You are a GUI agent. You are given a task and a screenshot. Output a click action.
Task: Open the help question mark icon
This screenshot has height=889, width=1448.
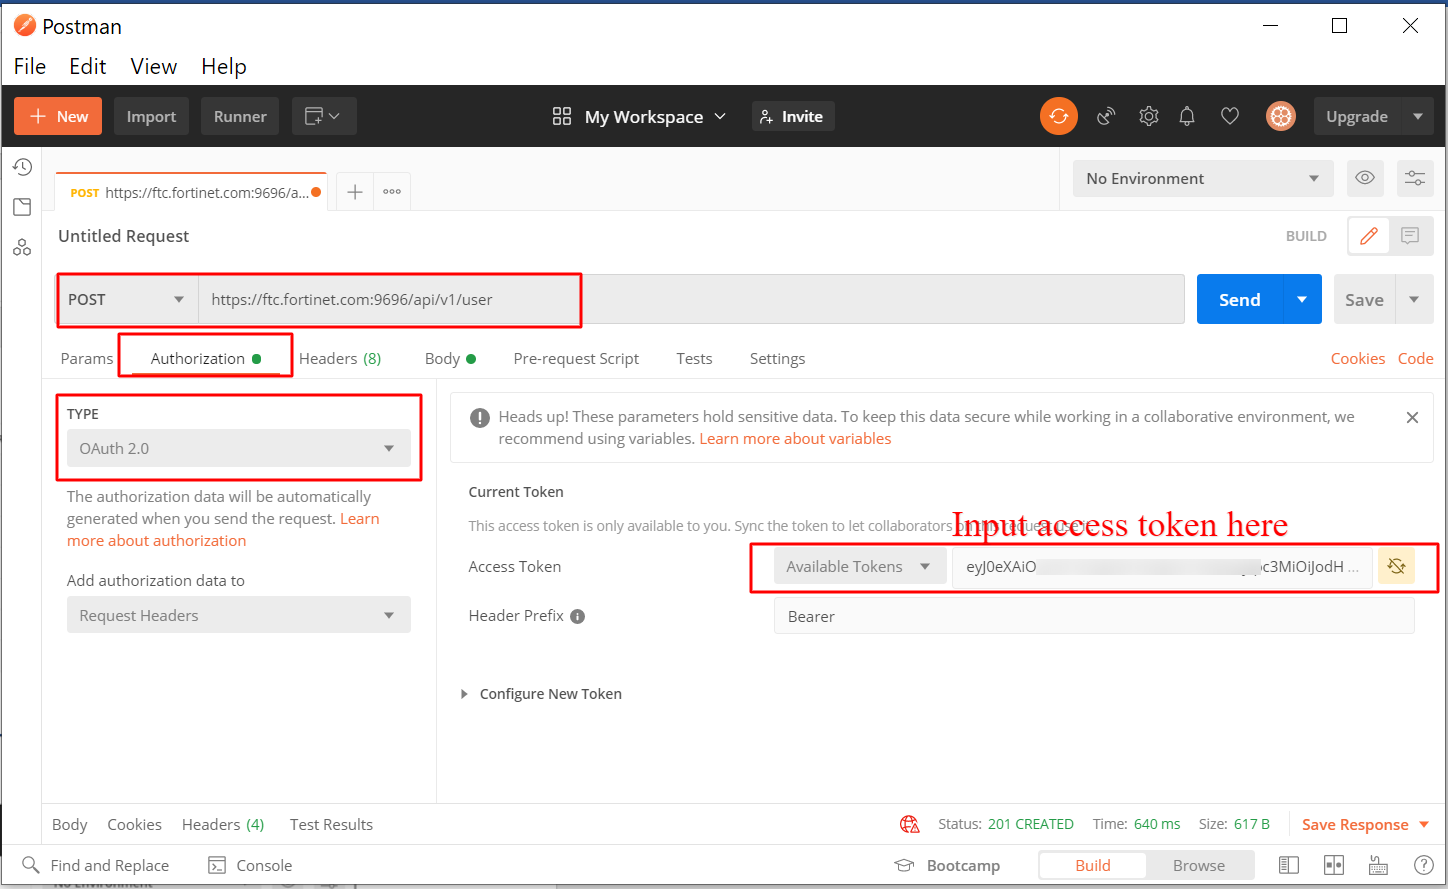click(1424, 865)
